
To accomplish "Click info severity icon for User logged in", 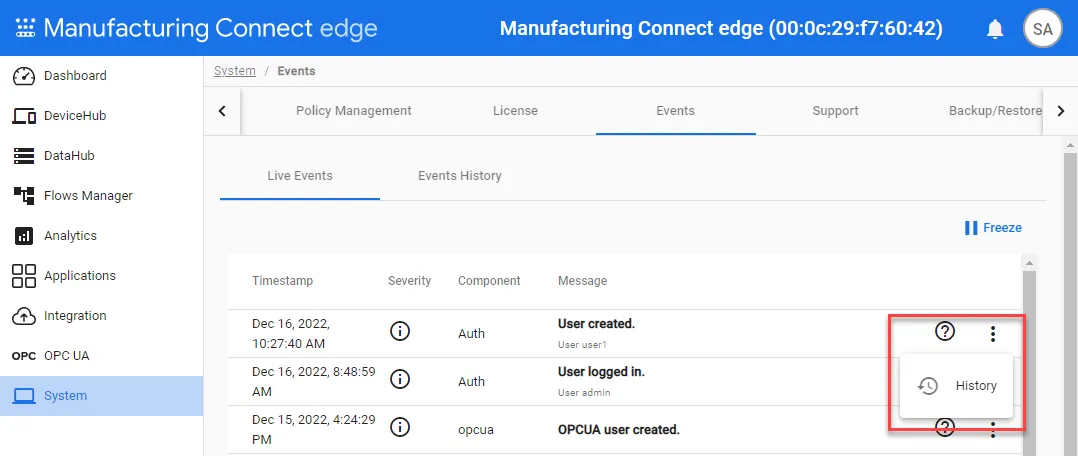I will [x=399, y=379].
